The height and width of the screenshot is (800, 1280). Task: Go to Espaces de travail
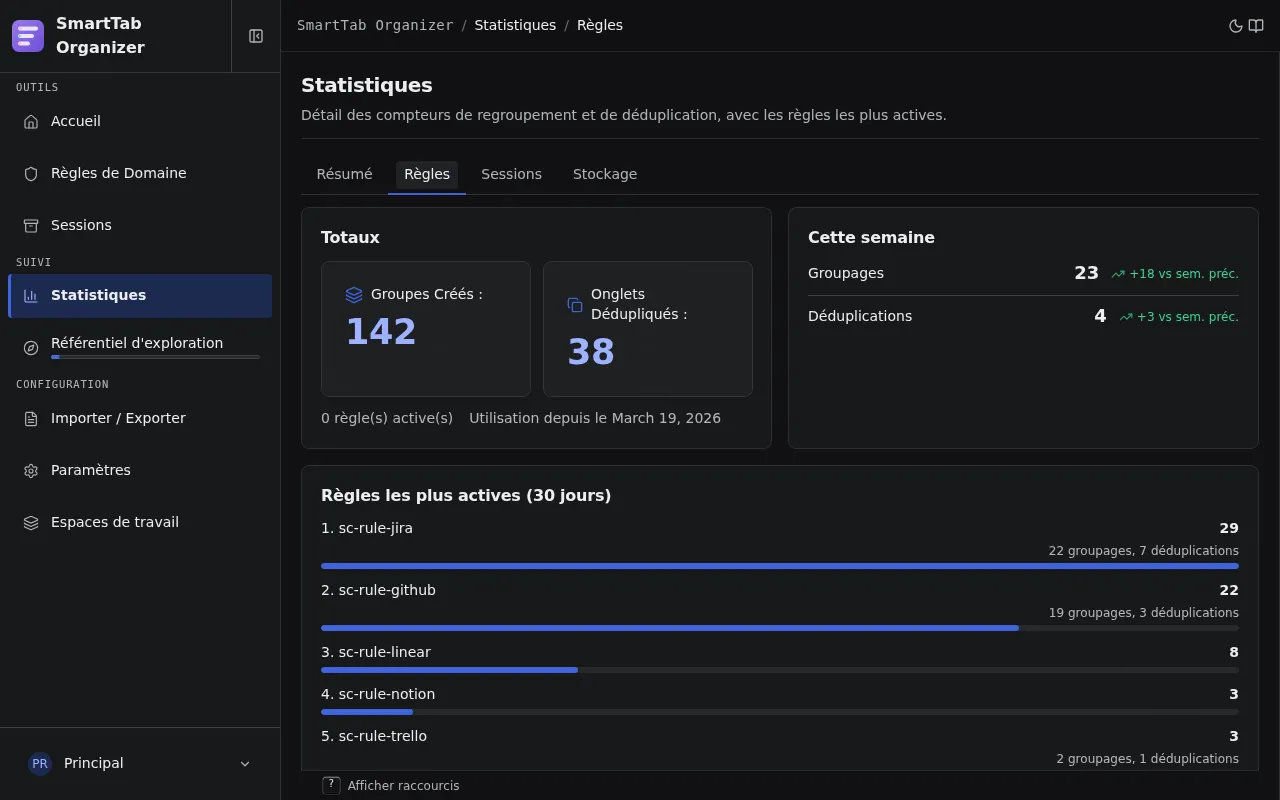click(x=140, y=523)
